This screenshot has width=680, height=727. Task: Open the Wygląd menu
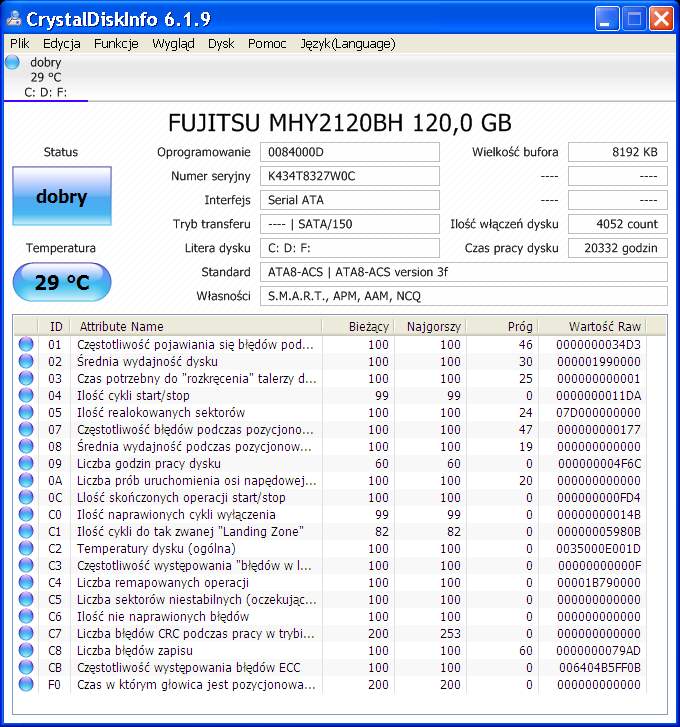click(x=173, y=44)
